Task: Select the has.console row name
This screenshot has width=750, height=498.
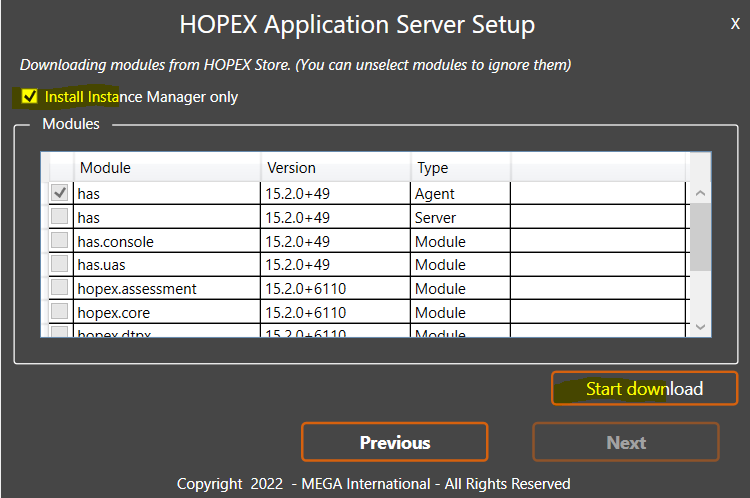Action: coord(115,241)
